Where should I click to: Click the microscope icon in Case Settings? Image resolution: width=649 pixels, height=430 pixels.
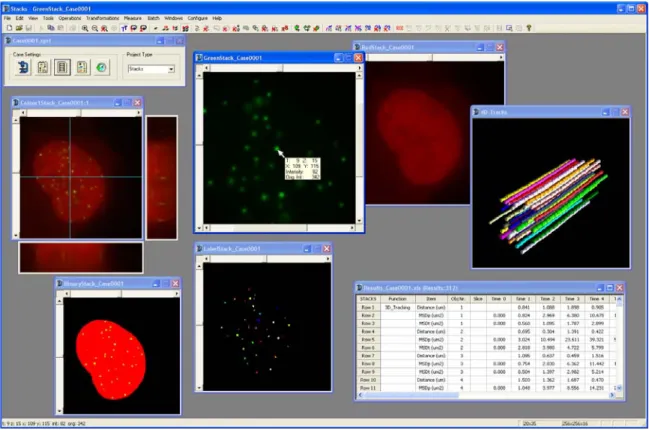23,67
